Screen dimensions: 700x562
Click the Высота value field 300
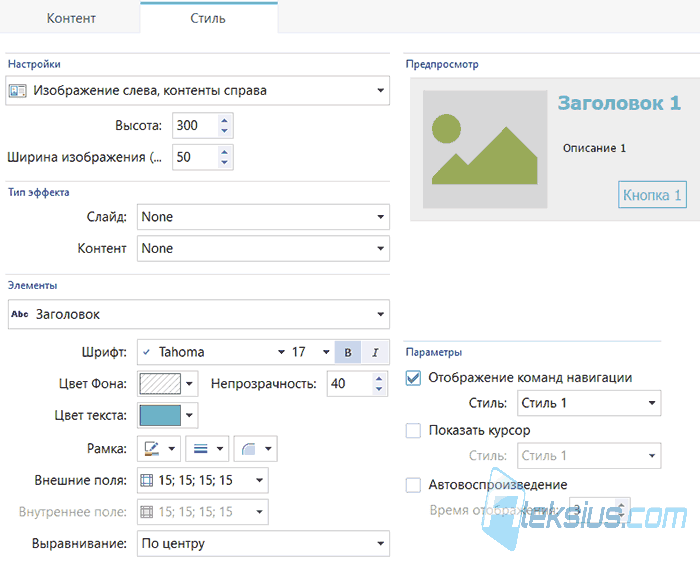pyautogui.click(x=195, y=125)
